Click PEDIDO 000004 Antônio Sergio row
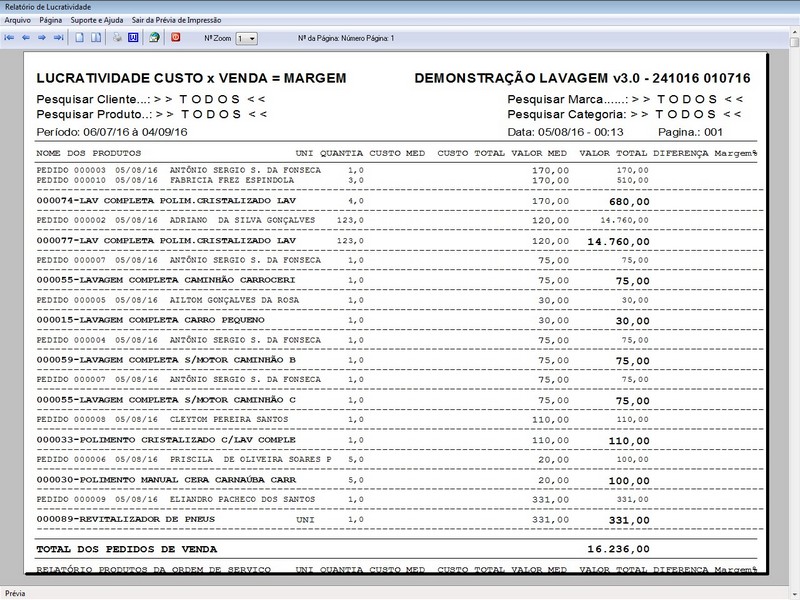 point(342,340)
